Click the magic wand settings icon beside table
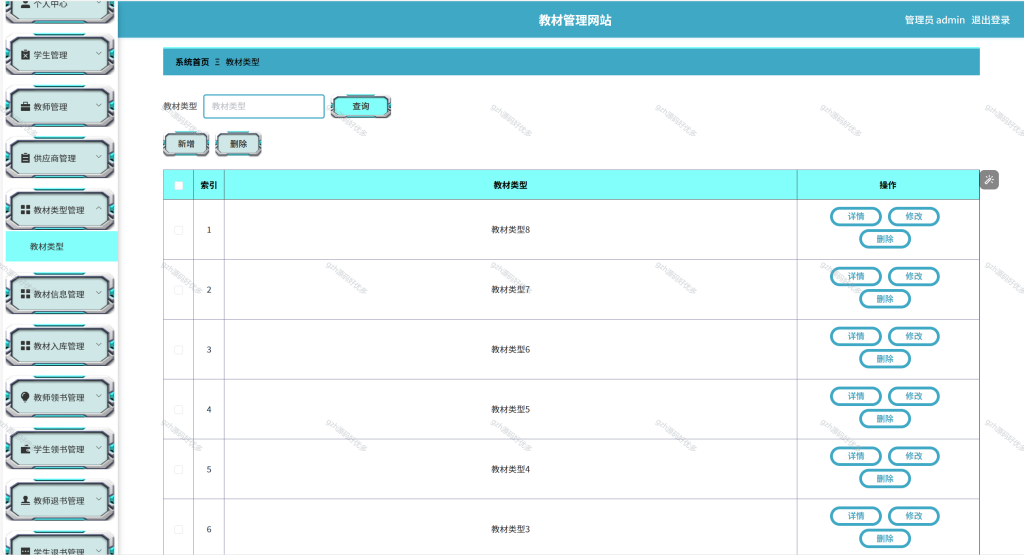The width and height of the screenshot is (1024, 555). 989,180
